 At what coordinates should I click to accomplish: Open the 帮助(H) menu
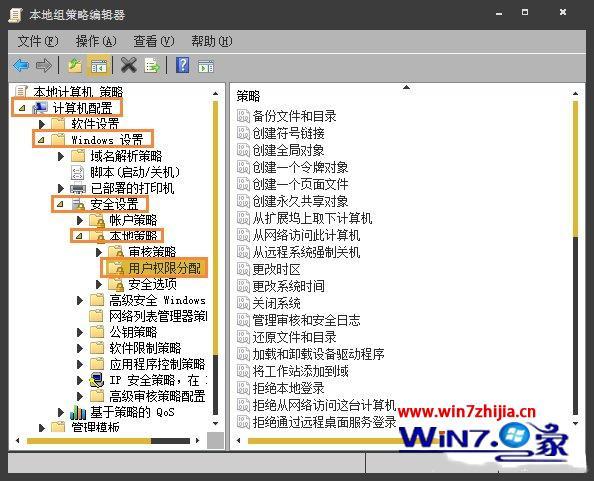pos(212,41)
